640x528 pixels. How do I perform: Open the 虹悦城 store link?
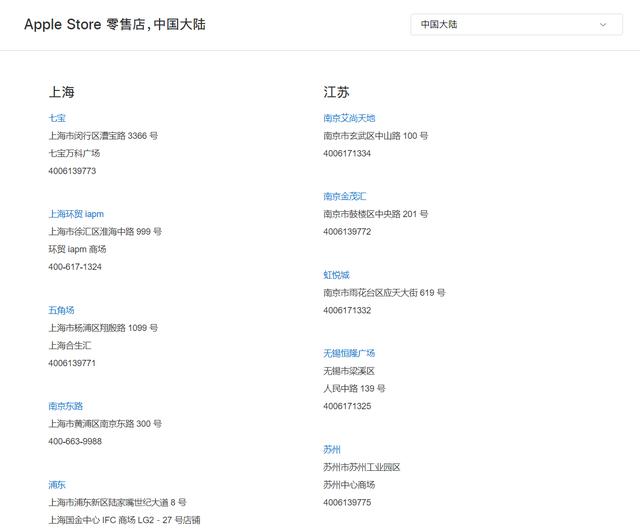336,275
